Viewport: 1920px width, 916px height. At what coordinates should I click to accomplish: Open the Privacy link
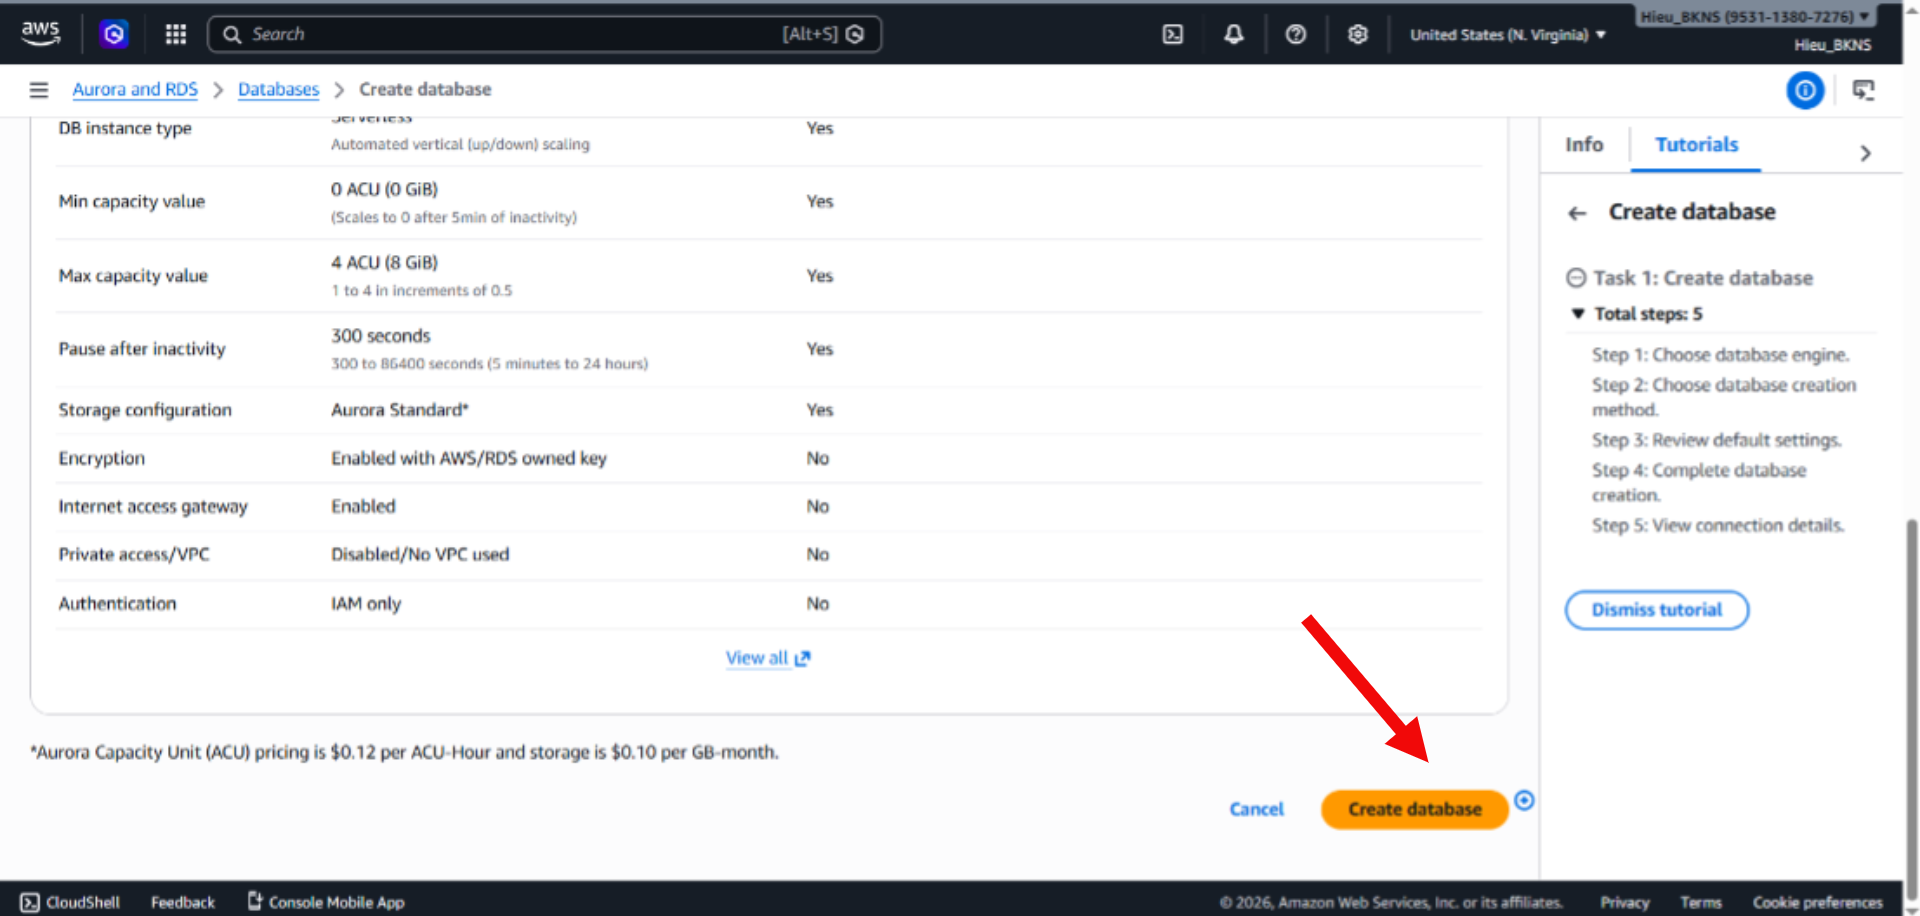[x=1624, y=902]
